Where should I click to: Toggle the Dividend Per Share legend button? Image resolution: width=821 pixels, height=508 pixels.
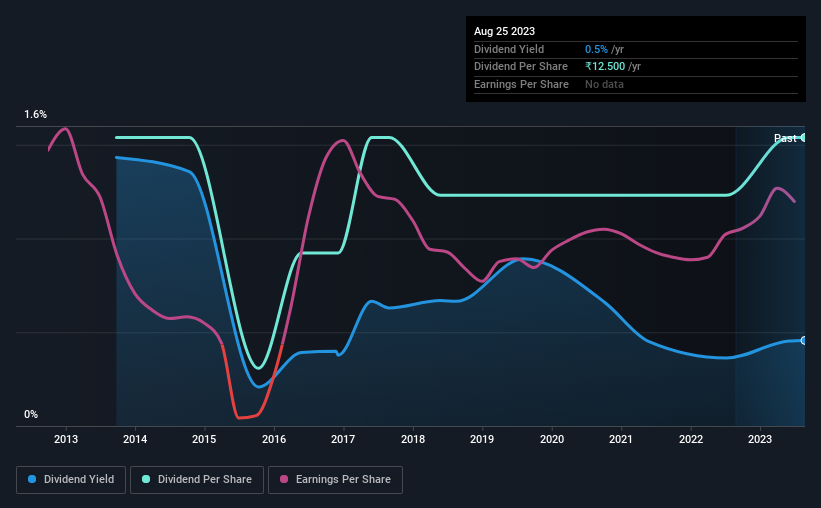tap(197, 480)
